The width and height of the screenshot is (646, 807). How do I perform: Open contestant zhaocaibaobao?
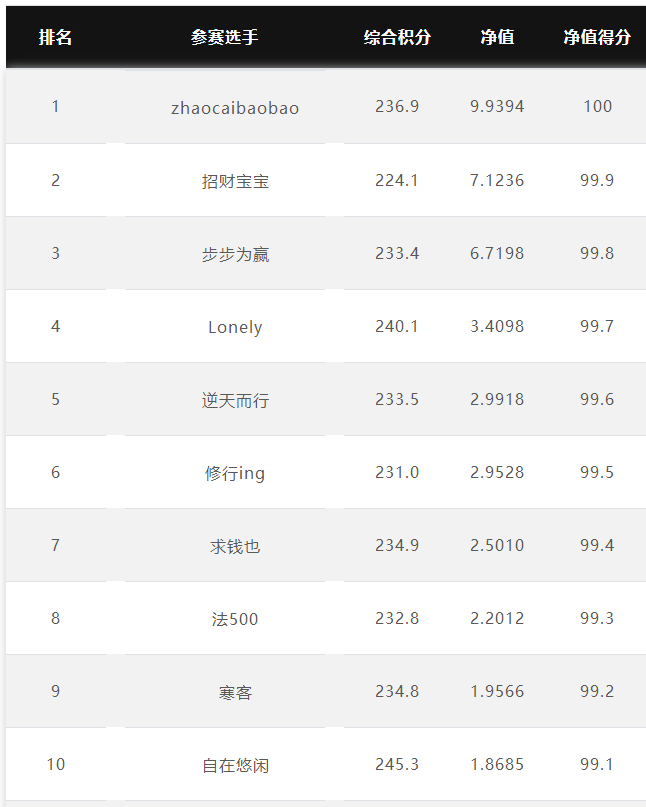click(235, 108)
